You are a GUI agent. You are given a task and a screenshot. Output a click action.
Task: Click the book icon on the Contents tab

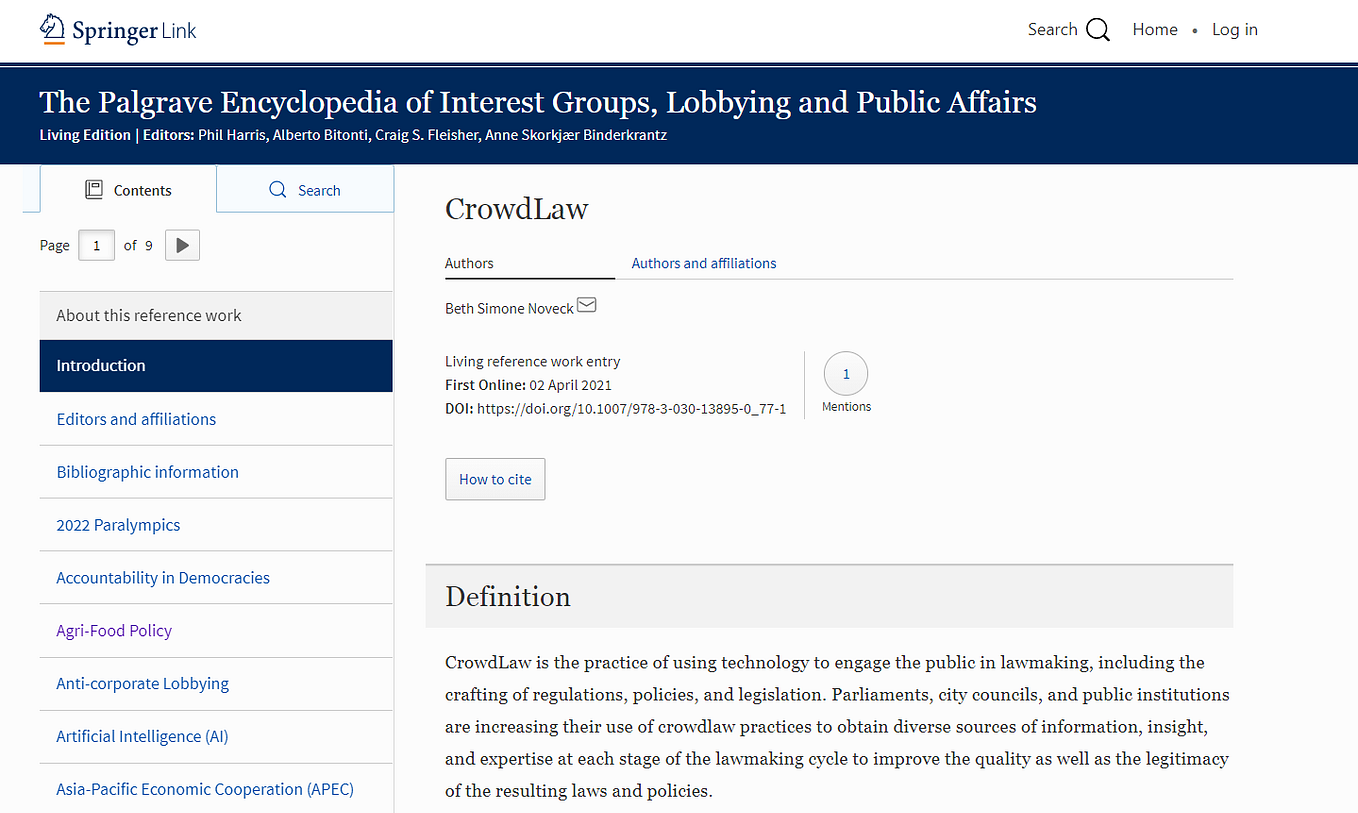94,190
